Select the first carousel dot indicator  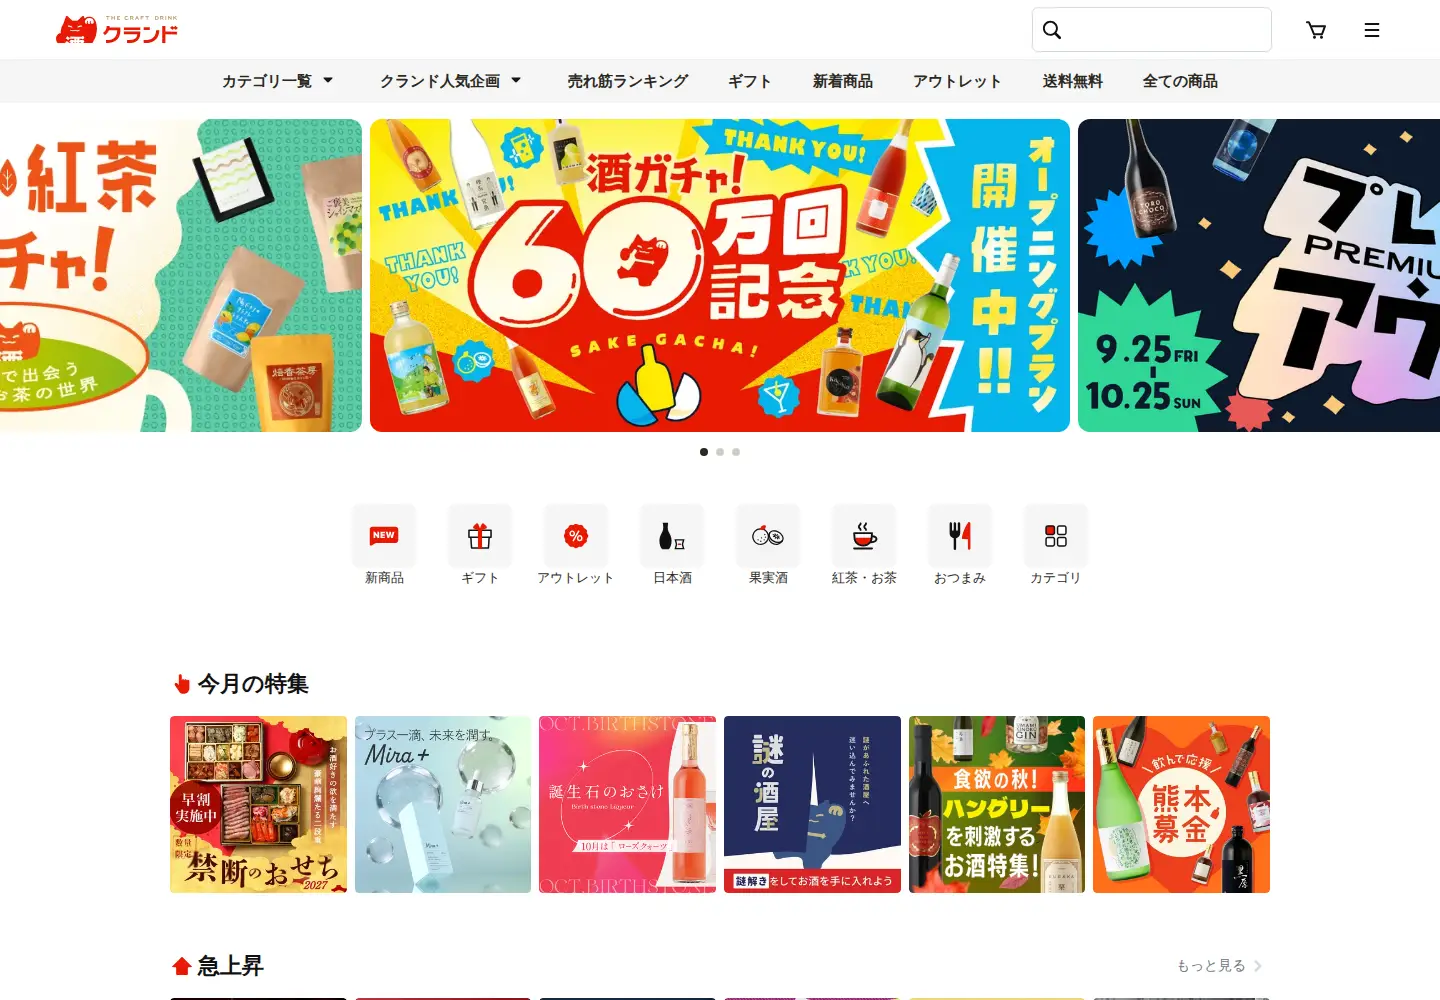pyautogui.click(x=704, y=452)
